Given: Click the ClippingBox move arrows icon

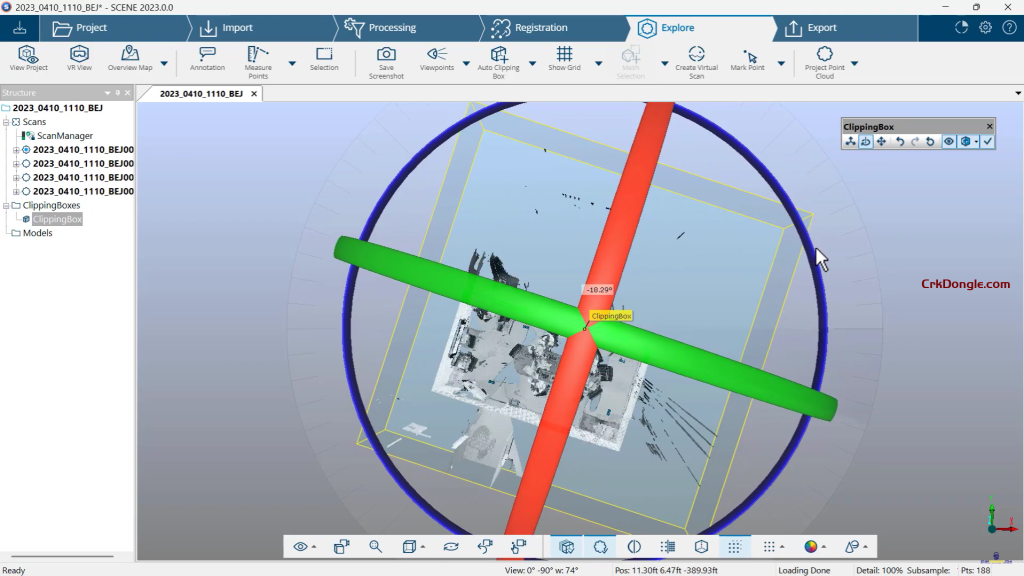Looking at the screenshot, I should coord(881,142).
